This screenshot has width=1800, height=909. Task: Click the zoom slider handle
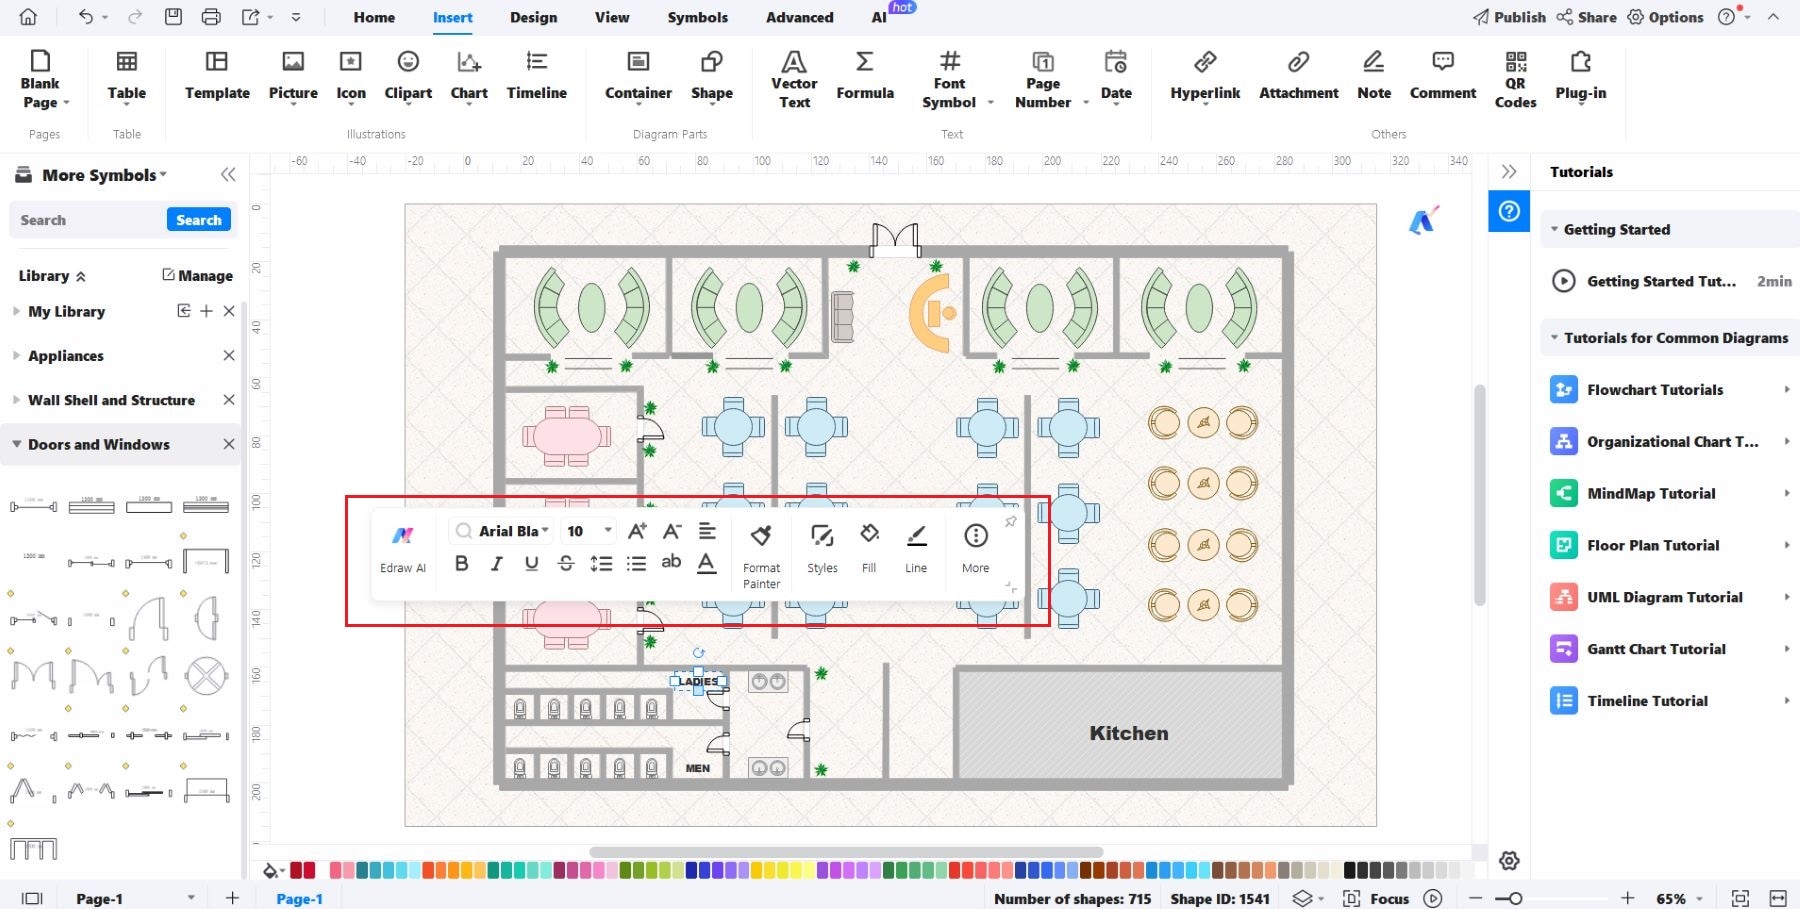pos(1515,898)
